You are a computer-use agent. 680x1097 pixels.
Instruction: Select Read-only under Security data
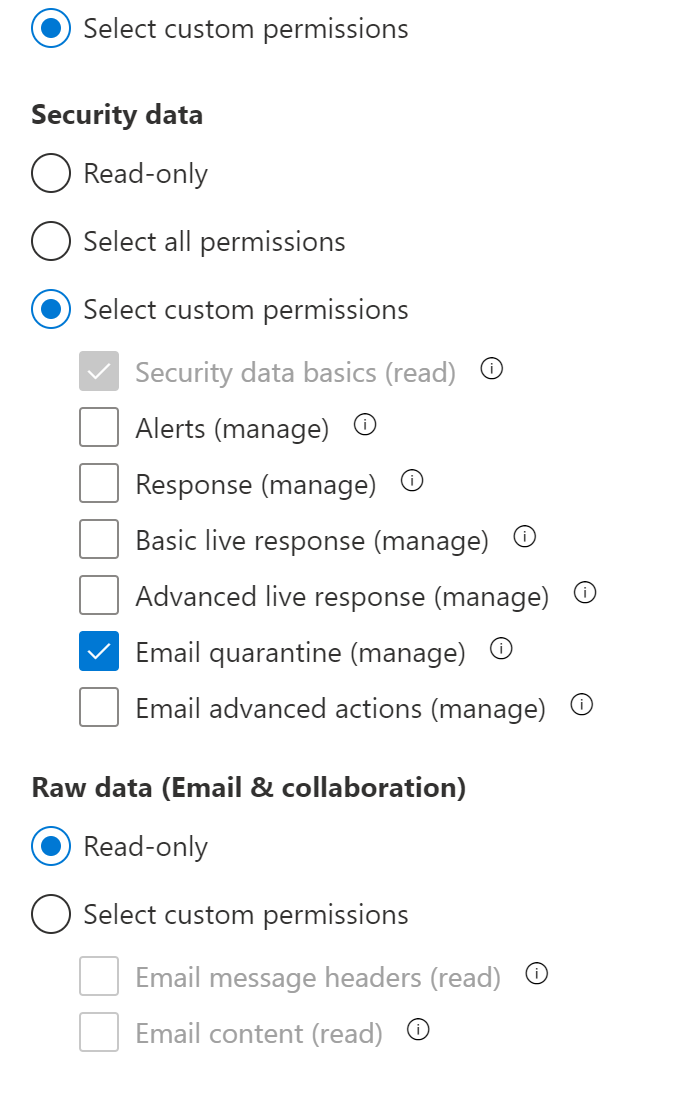coord(51,174)
